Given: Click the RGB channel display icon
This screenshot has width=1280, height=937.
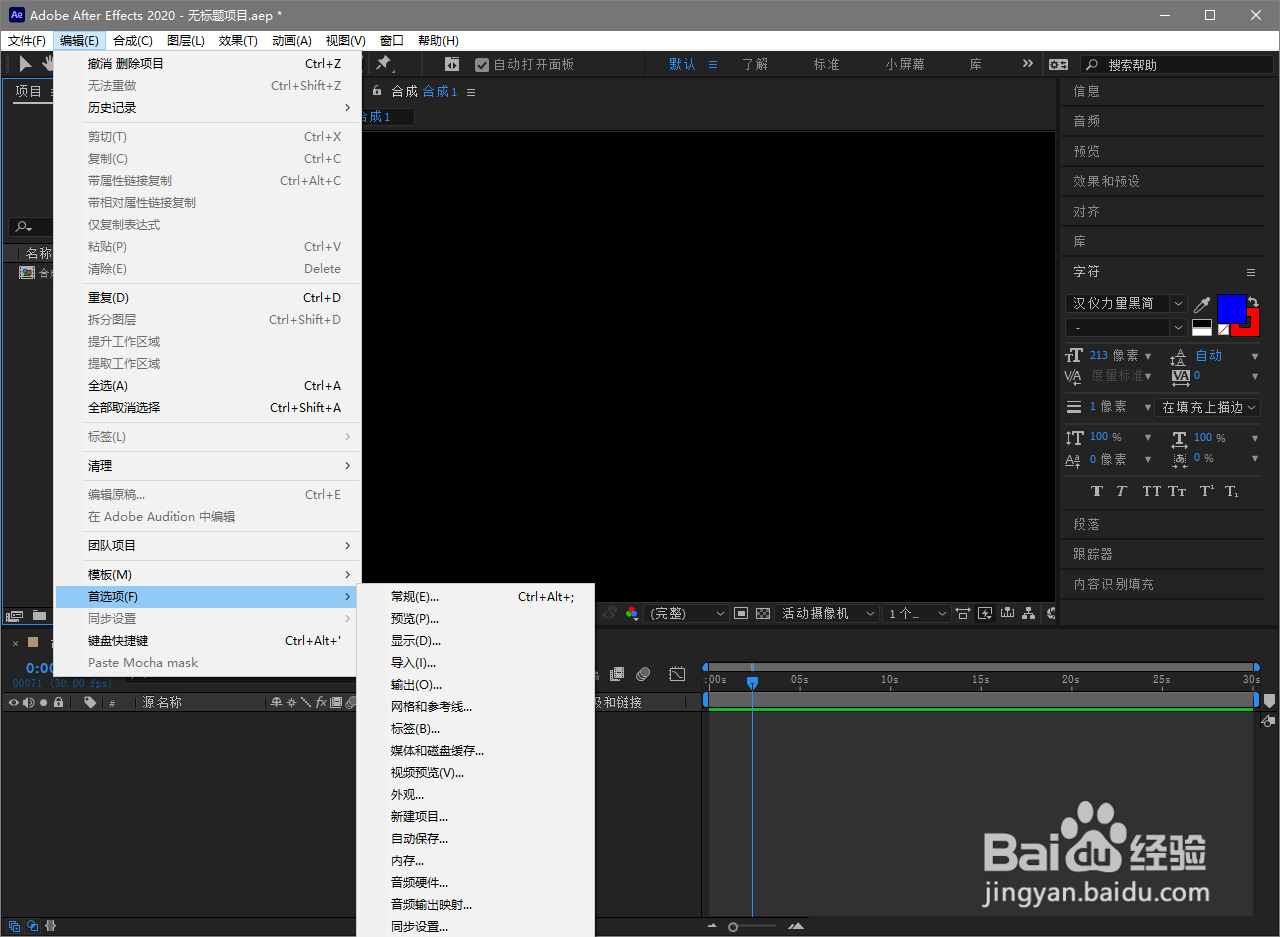Looking at the screenshot, I should 632,613.
